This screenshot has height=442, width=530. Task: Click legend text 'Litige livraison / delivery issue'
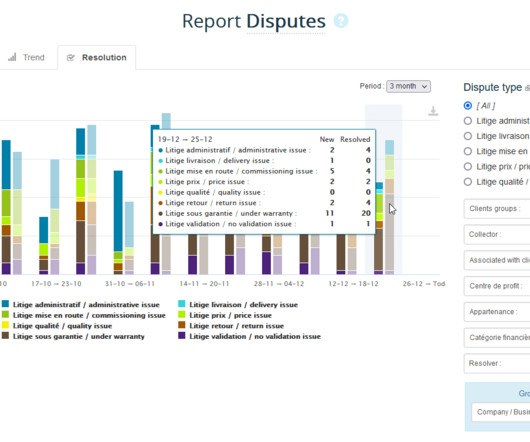(x=243, y=304)
